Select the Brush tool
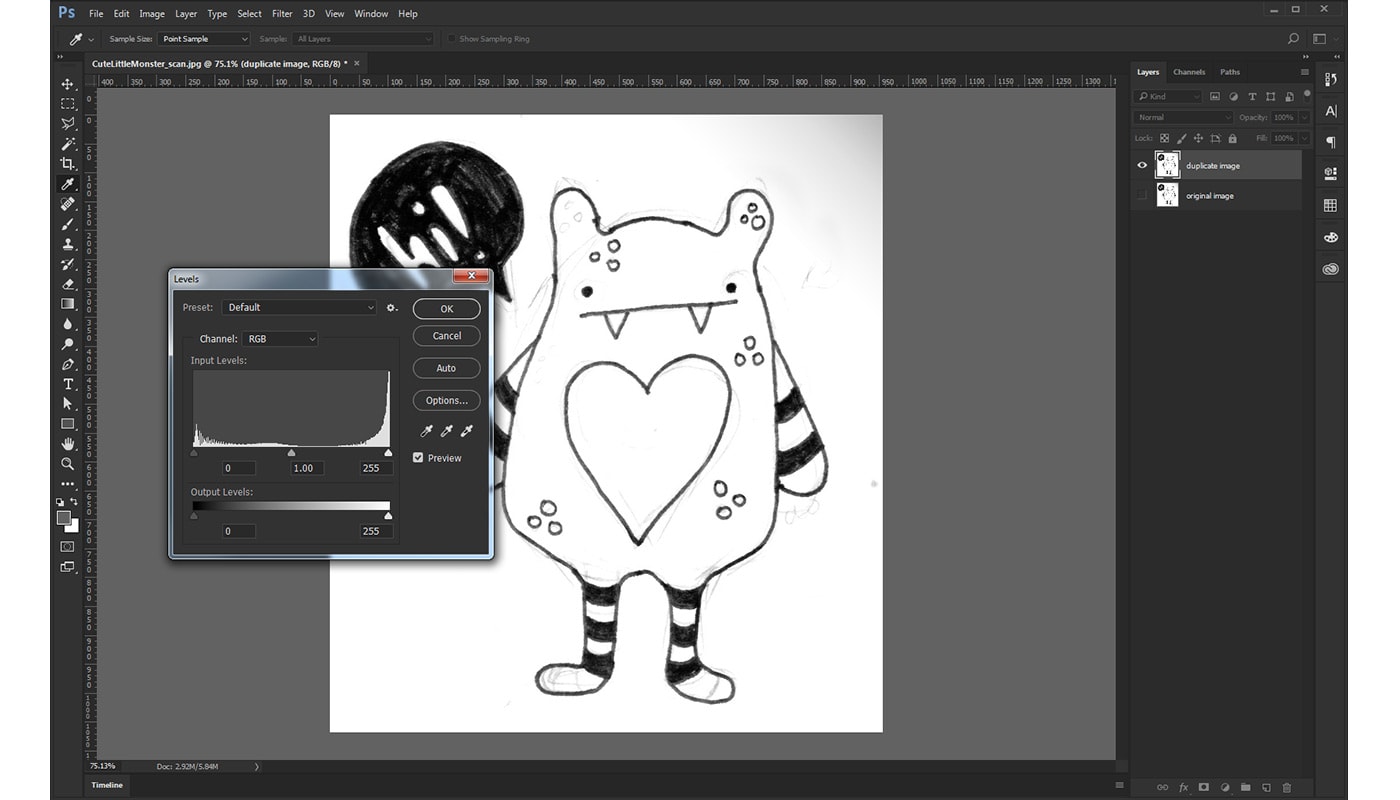The width and height of the screenshot is (1400, 800). pyautogui.click(x=68, y=224)
